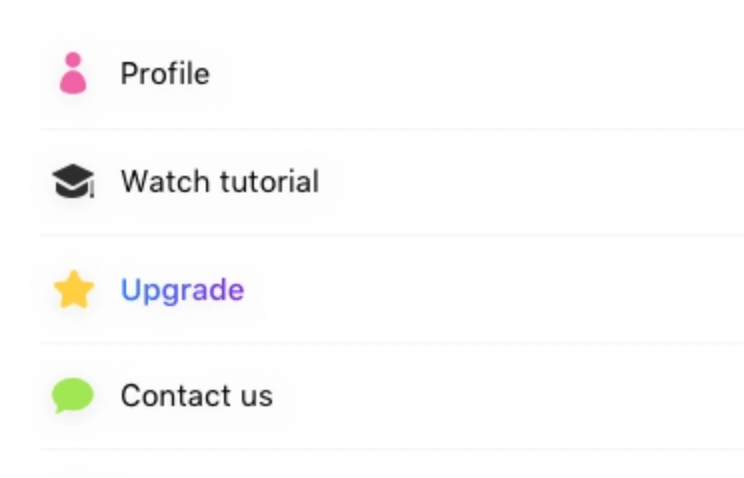Click the Profile text label
The width and height of the screenshot is (744, 478).
[165, 74]
